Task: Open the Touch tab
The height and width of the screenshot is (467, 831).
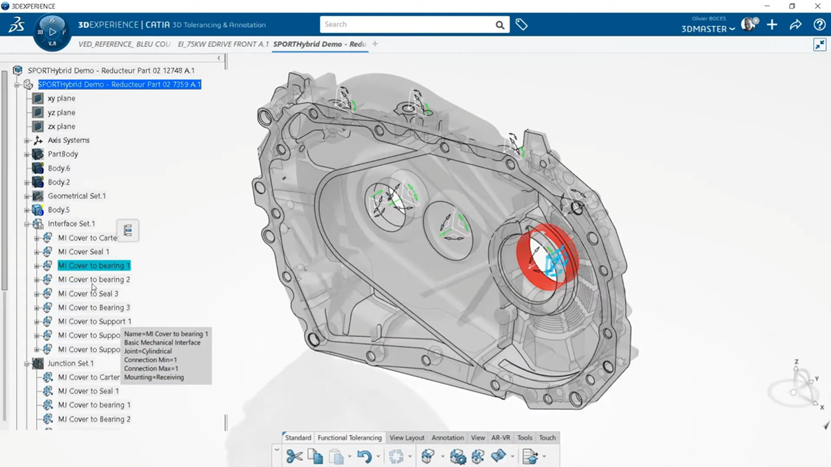Action: [x=547, y=438]
